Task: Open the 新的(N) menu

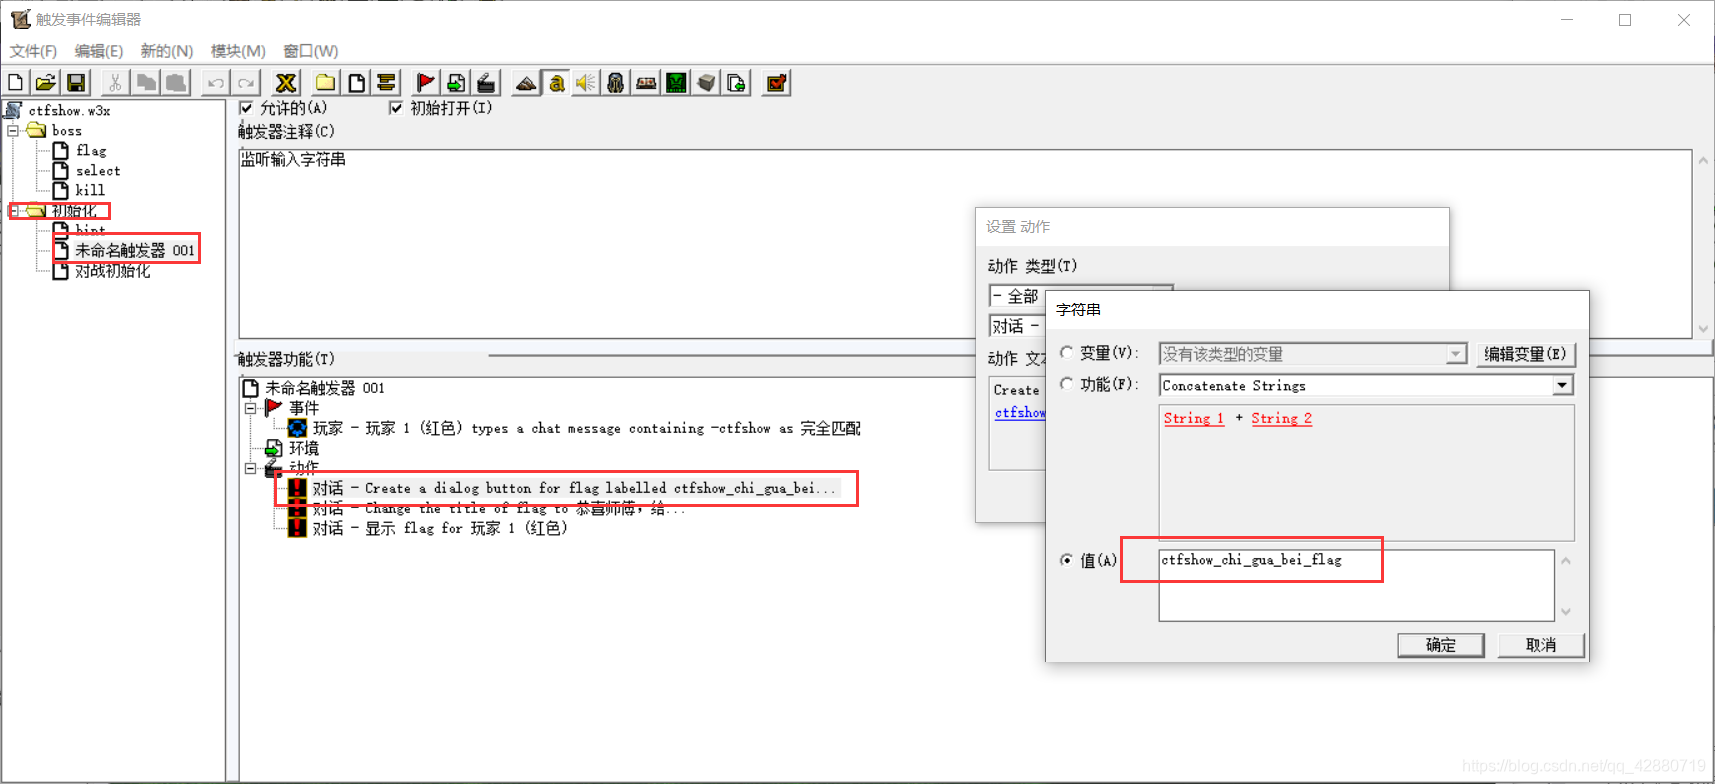Action: (x=166, y=51)
